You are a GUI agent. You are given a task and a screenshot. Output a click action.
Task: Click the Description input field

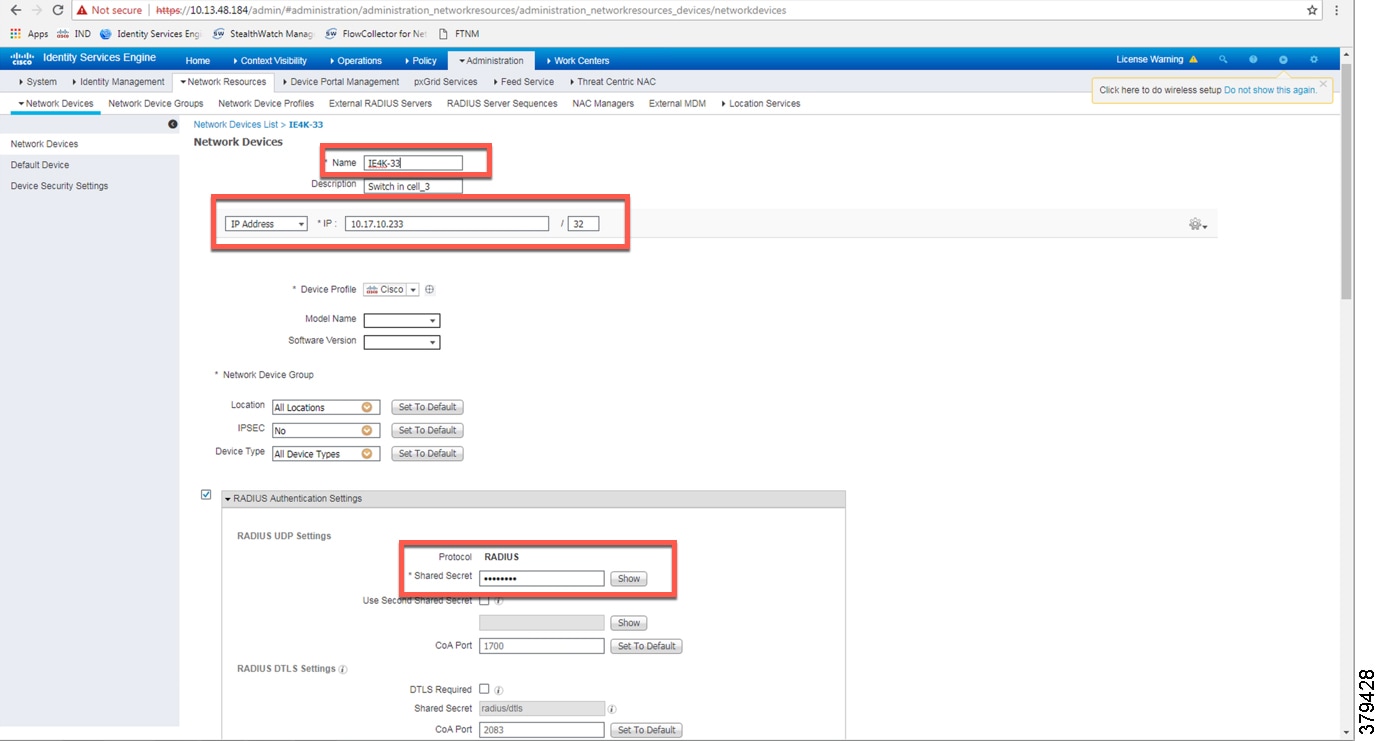[x=413, y=187]
